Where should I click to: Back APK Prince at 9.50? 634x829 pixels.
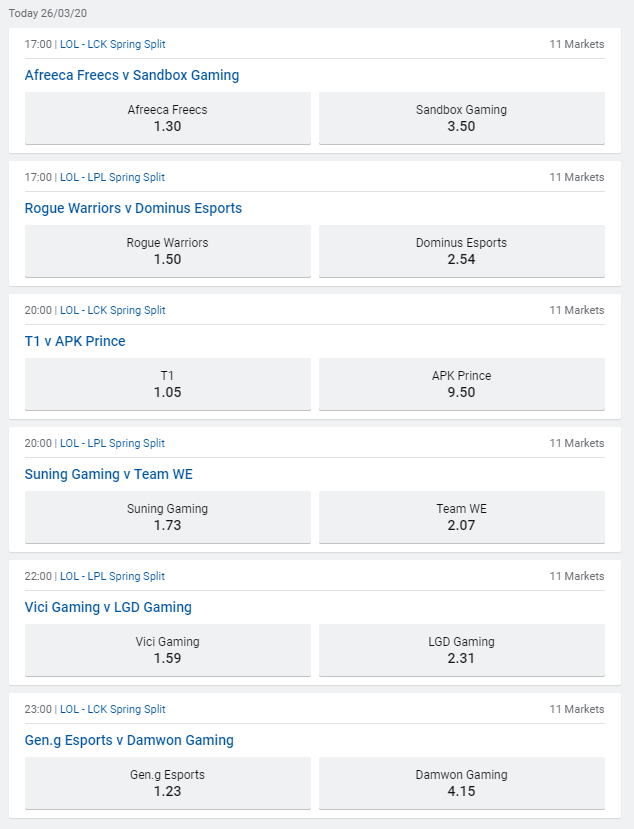pos(462,384)
